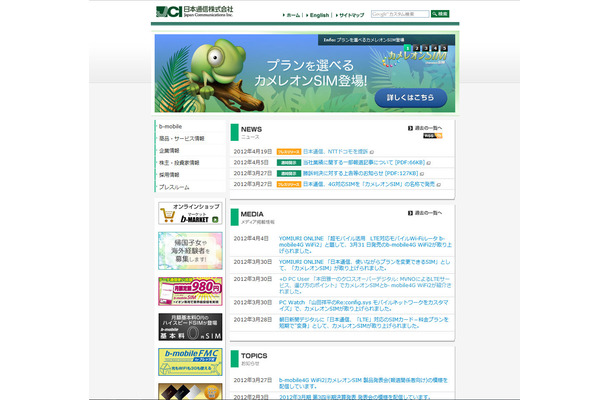Open the b-mobile sidebar menu item
610x400 pixels.
click(170, 126)
